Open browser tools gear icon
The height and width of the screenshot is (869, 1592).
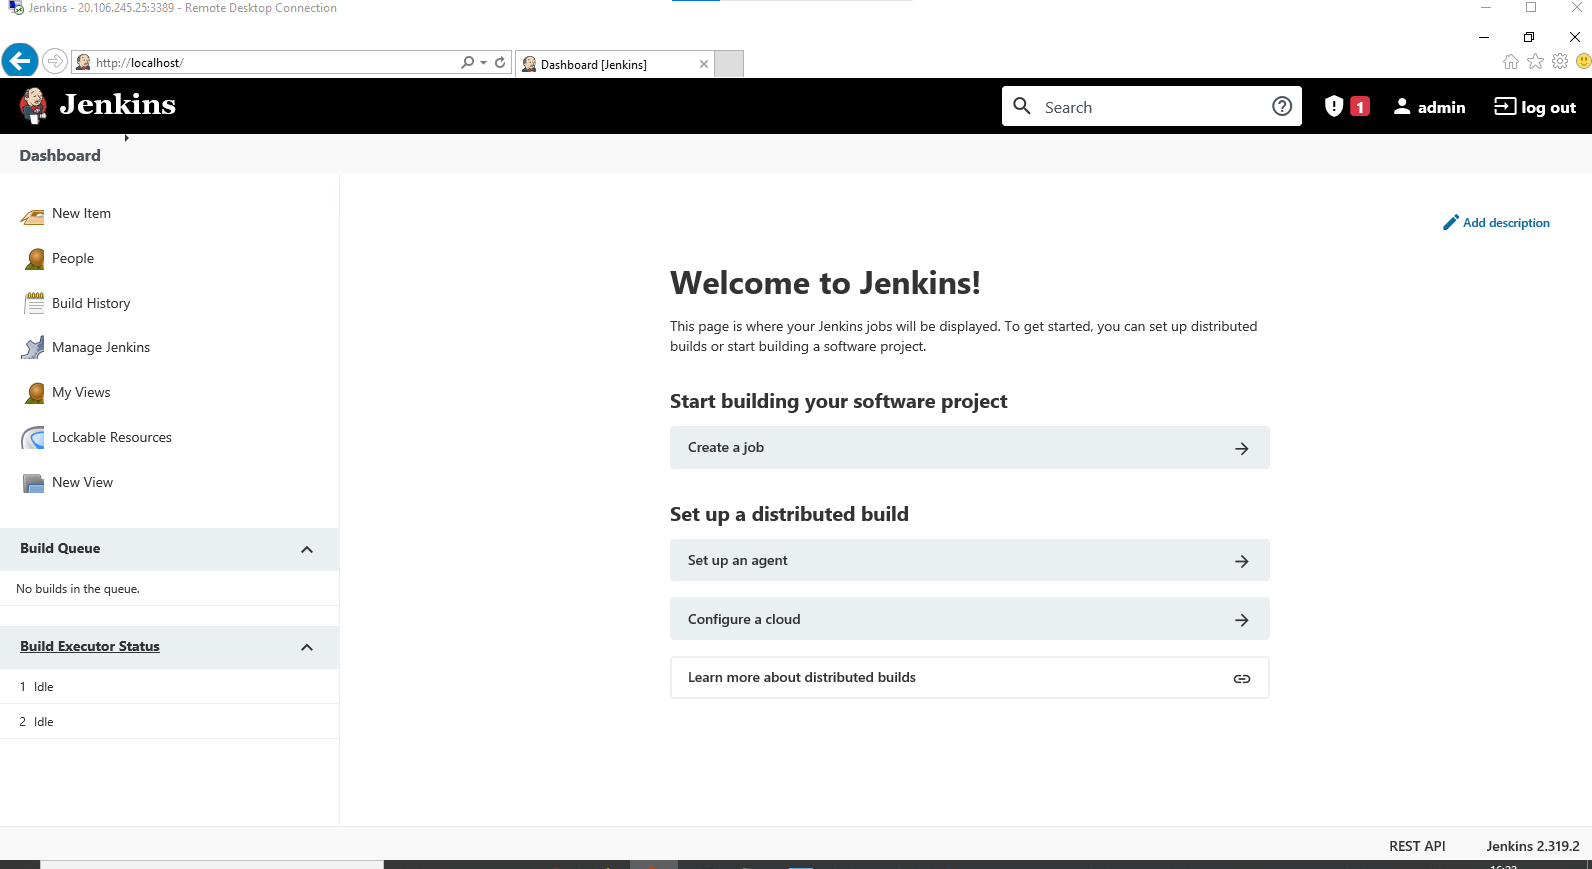[x=1560, y=61]
